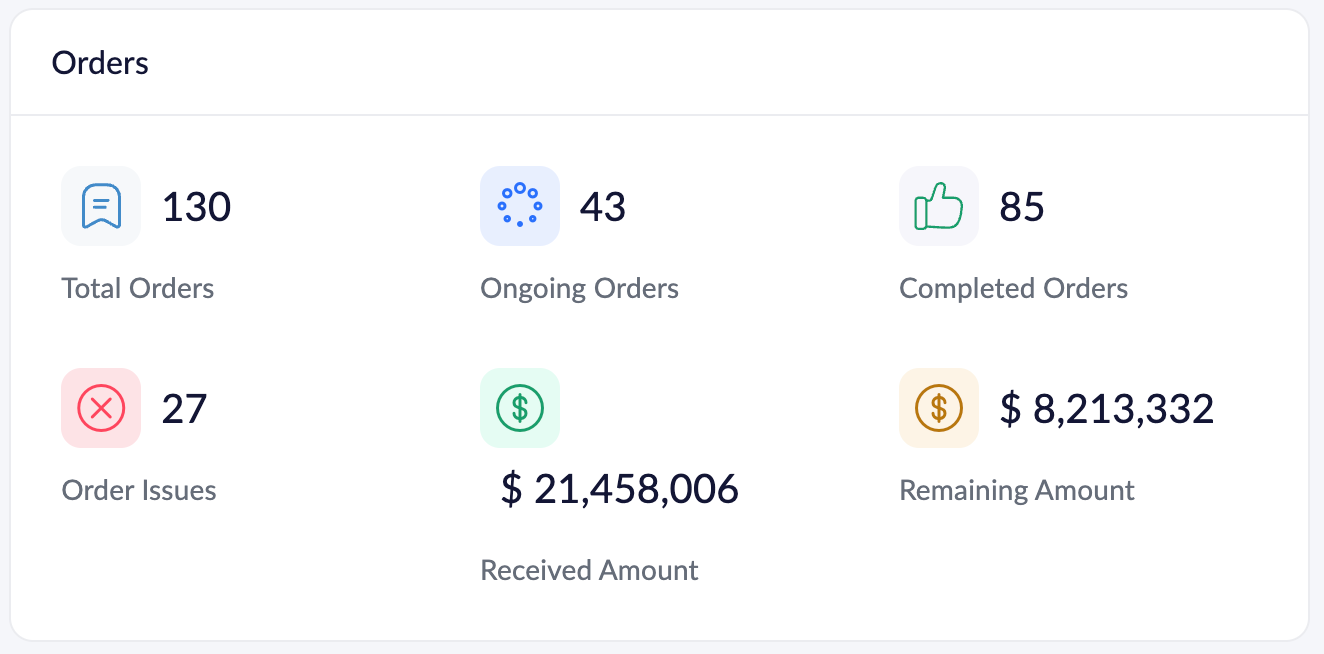Click the 27 order issues count
Screen dimensions: 1324x654
[x=184, y=409]
